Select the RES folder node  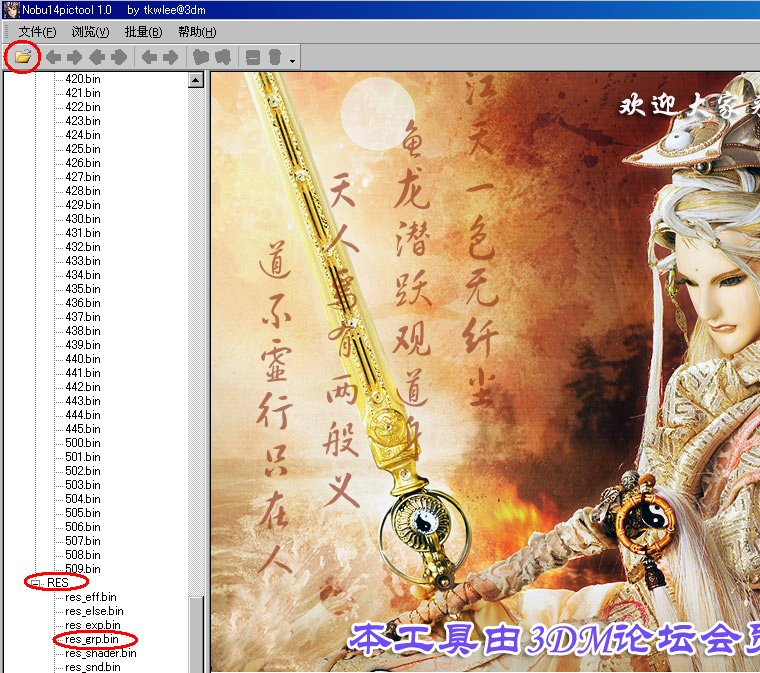58,582
